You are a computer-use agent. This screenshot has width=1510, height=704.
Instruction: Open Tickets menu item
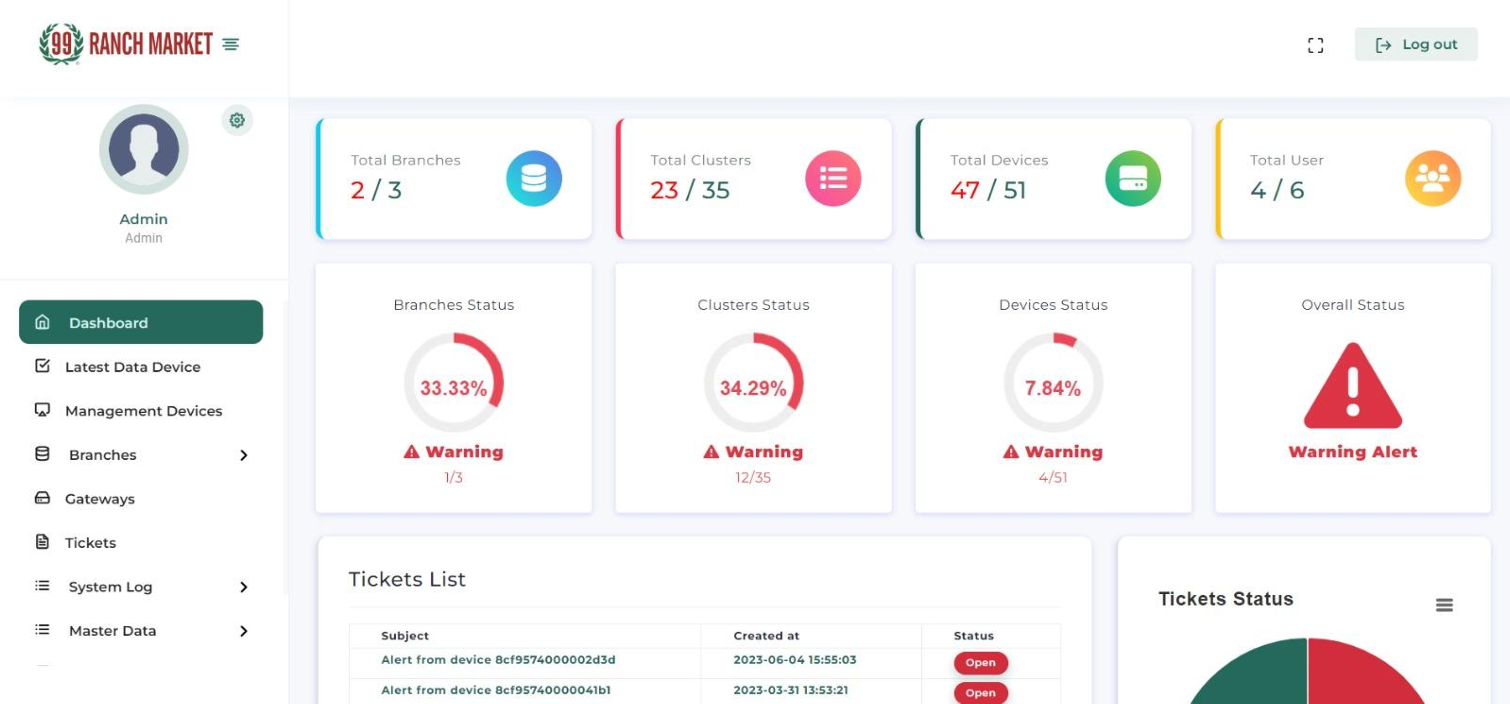pos(91,543)
